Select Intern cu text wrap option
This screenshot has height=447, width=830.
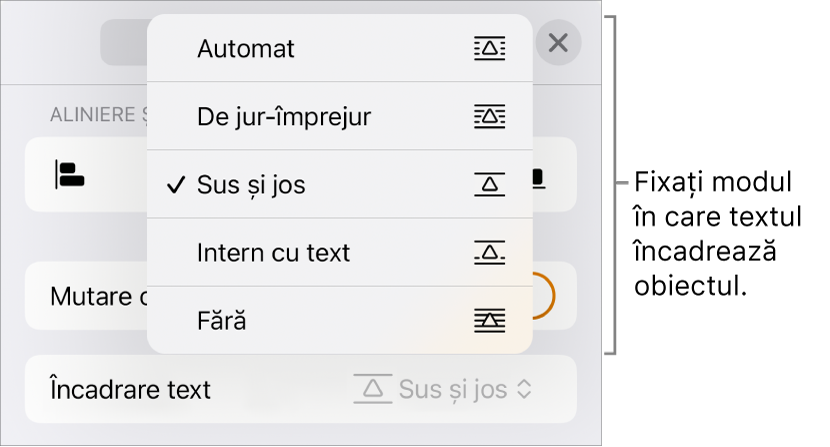tap(339, 252)
